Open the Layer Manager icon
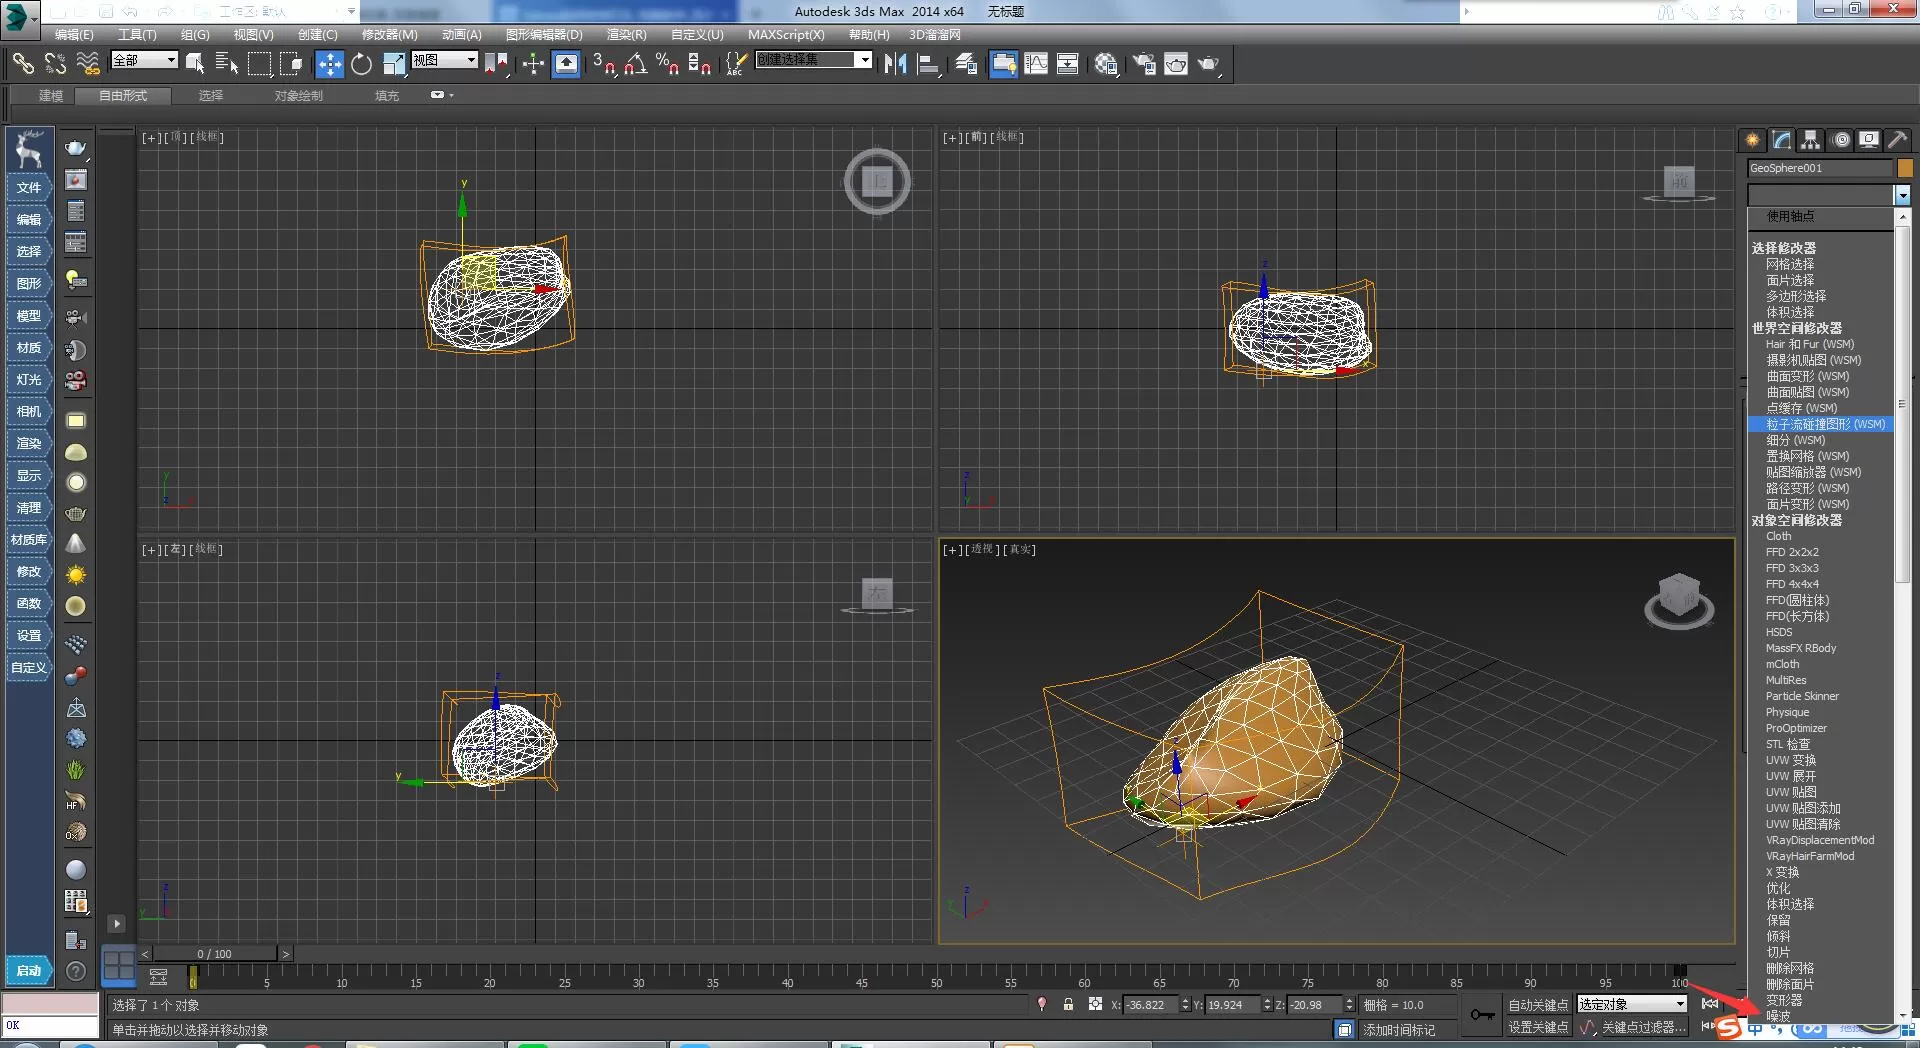The width and height of the screenshot is (1920, 1048). pos(966,63)
